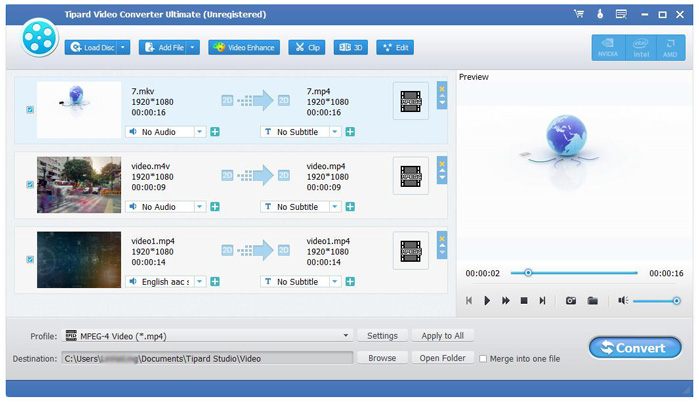699x404 pixels.
Task: Open the 3D settings tool
Action: 350,48
